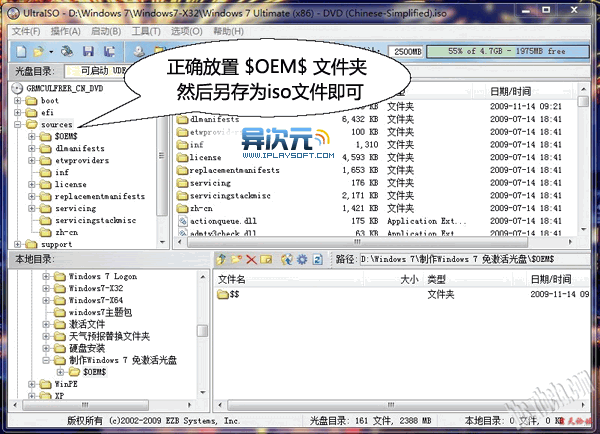
Task: Click the local pane Refresh icon
Action: 318,259
